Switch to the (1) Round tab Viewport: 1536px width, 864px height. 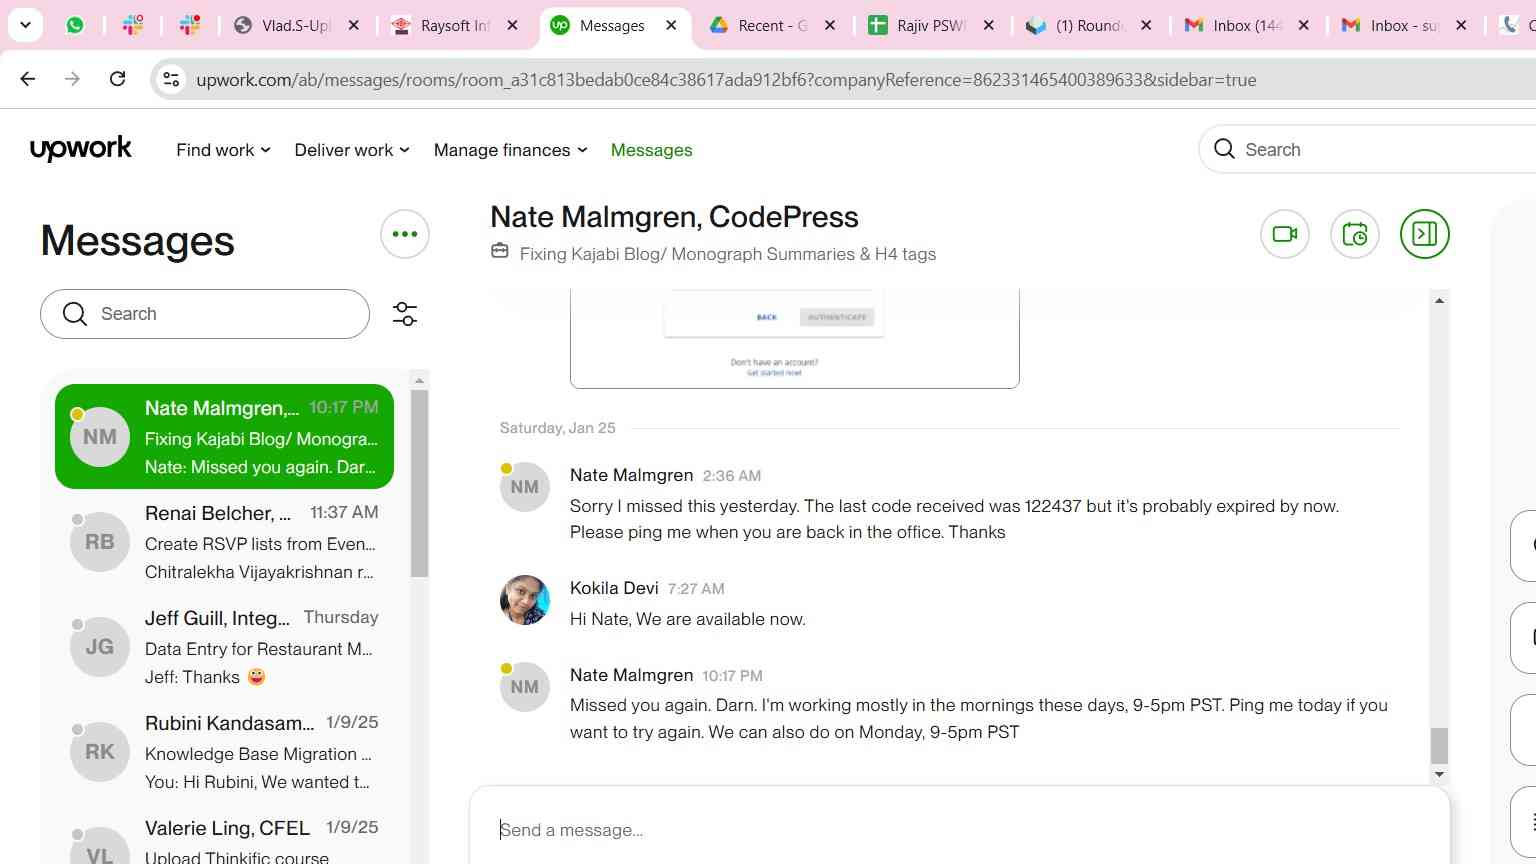(1089, 25)
